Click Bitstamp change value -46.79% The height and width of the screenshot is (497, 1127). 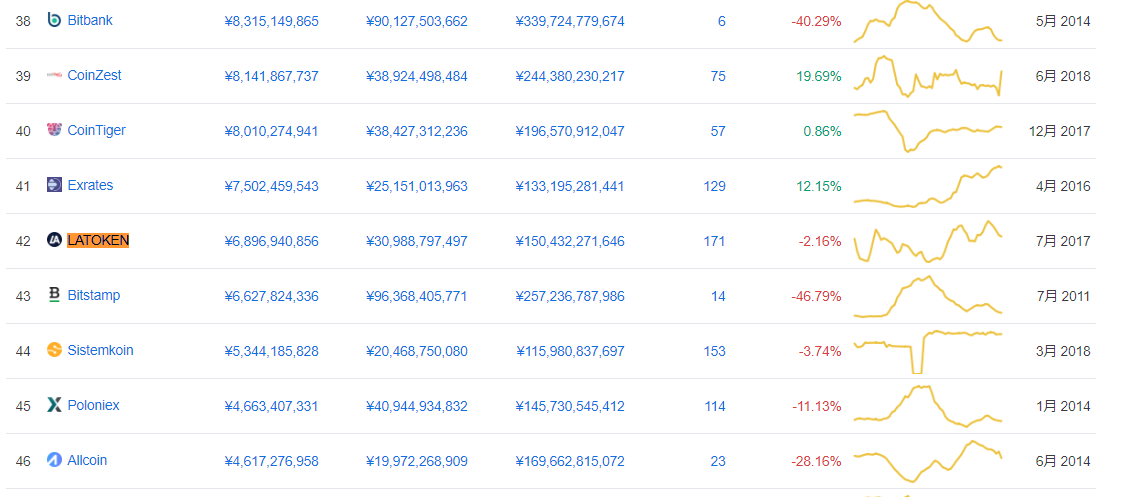[816, 296]
